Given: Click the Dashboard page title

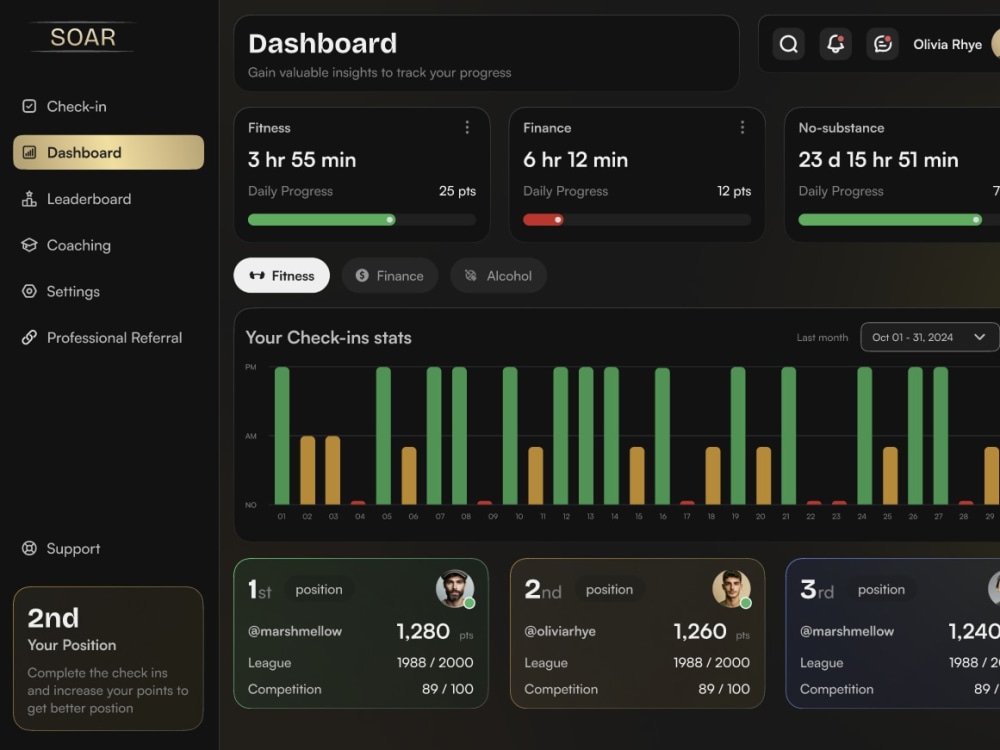Looking at the screenshot, I should 322,43.
